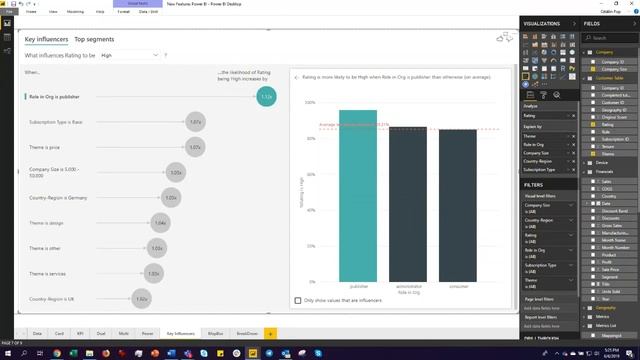
Task: Click the thumbs up feedback icon
Action: (500, 38)
